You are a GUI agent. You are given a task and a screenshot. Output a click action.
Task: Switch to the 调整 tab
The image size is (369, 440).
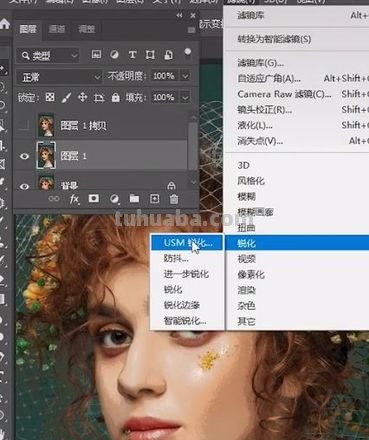(x=87, y=29)
